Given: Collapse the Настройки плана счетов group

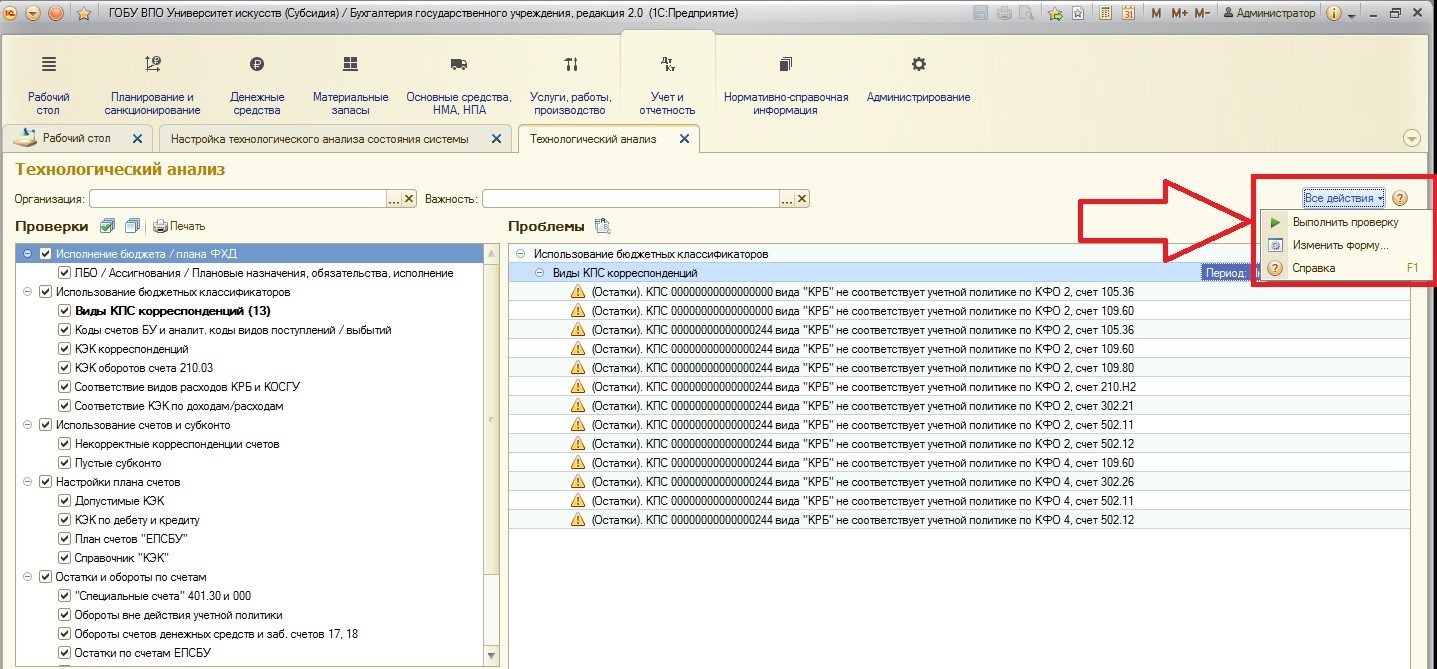Looking at the screenshot, I should click(27, 482).
